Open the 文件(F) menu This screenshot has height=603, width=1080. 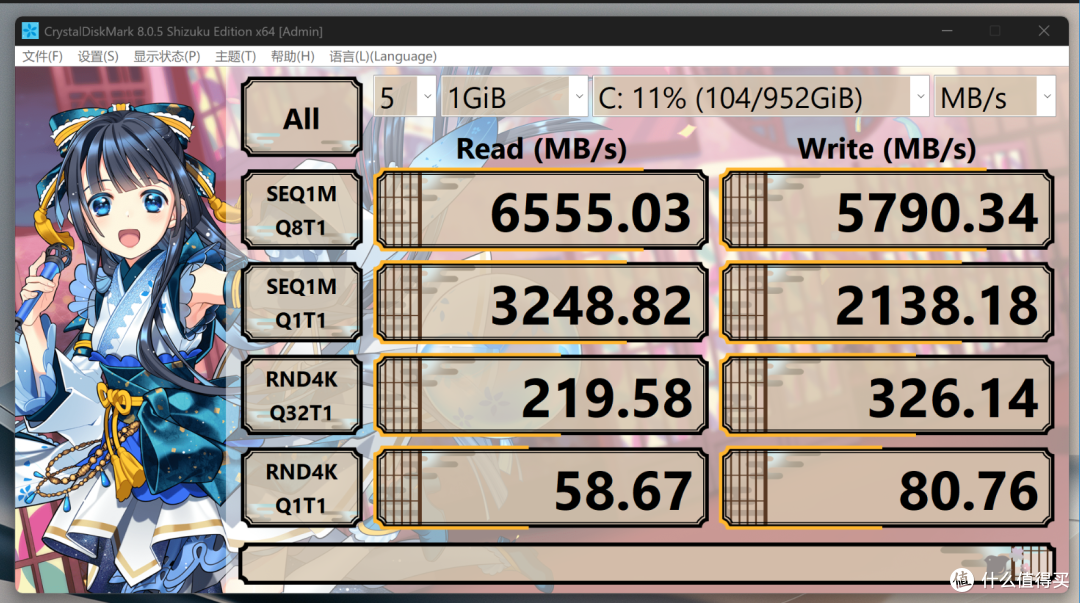[x=42, y=57]
